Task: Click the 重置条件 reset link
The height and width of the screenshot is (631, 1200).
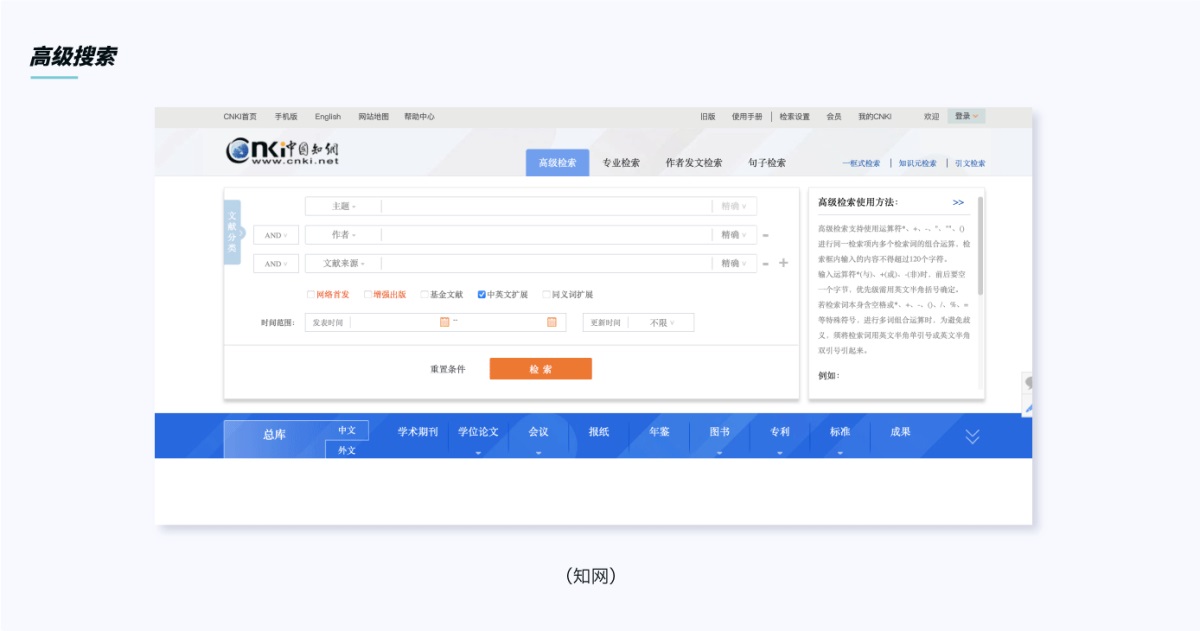Action: coord(448,369)
